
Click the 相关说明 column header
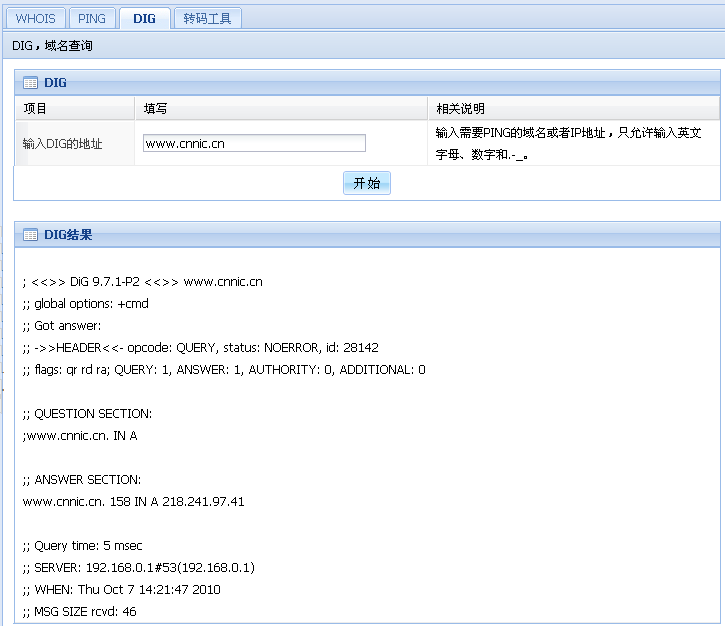click(460, 108)
